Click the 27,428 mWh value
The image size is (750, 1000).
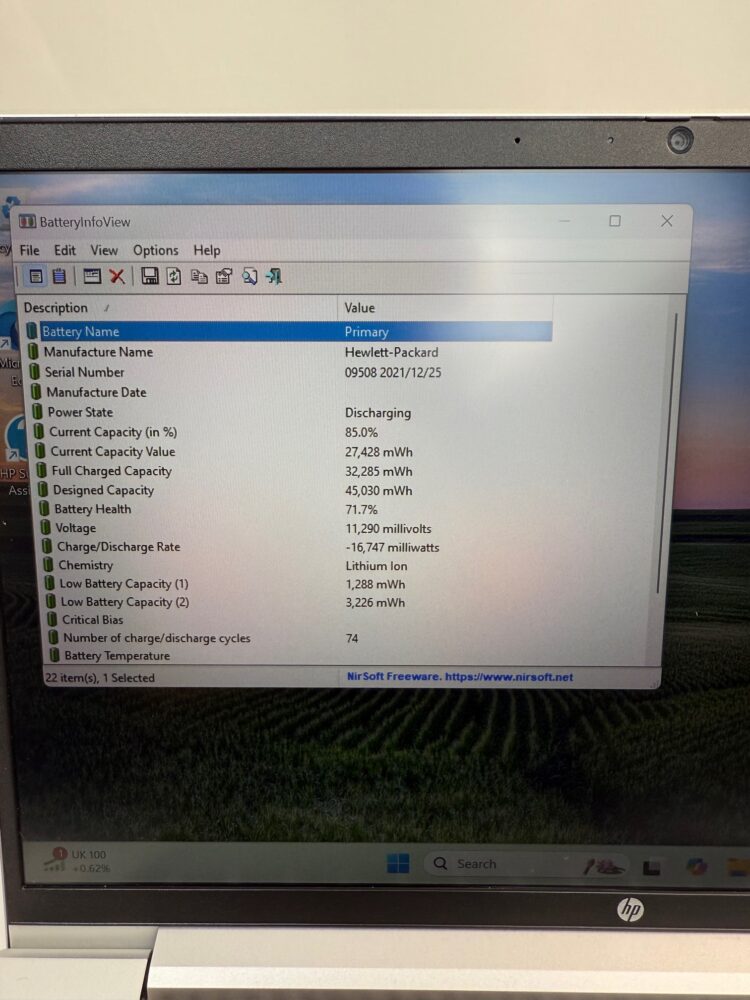[379, 452]
